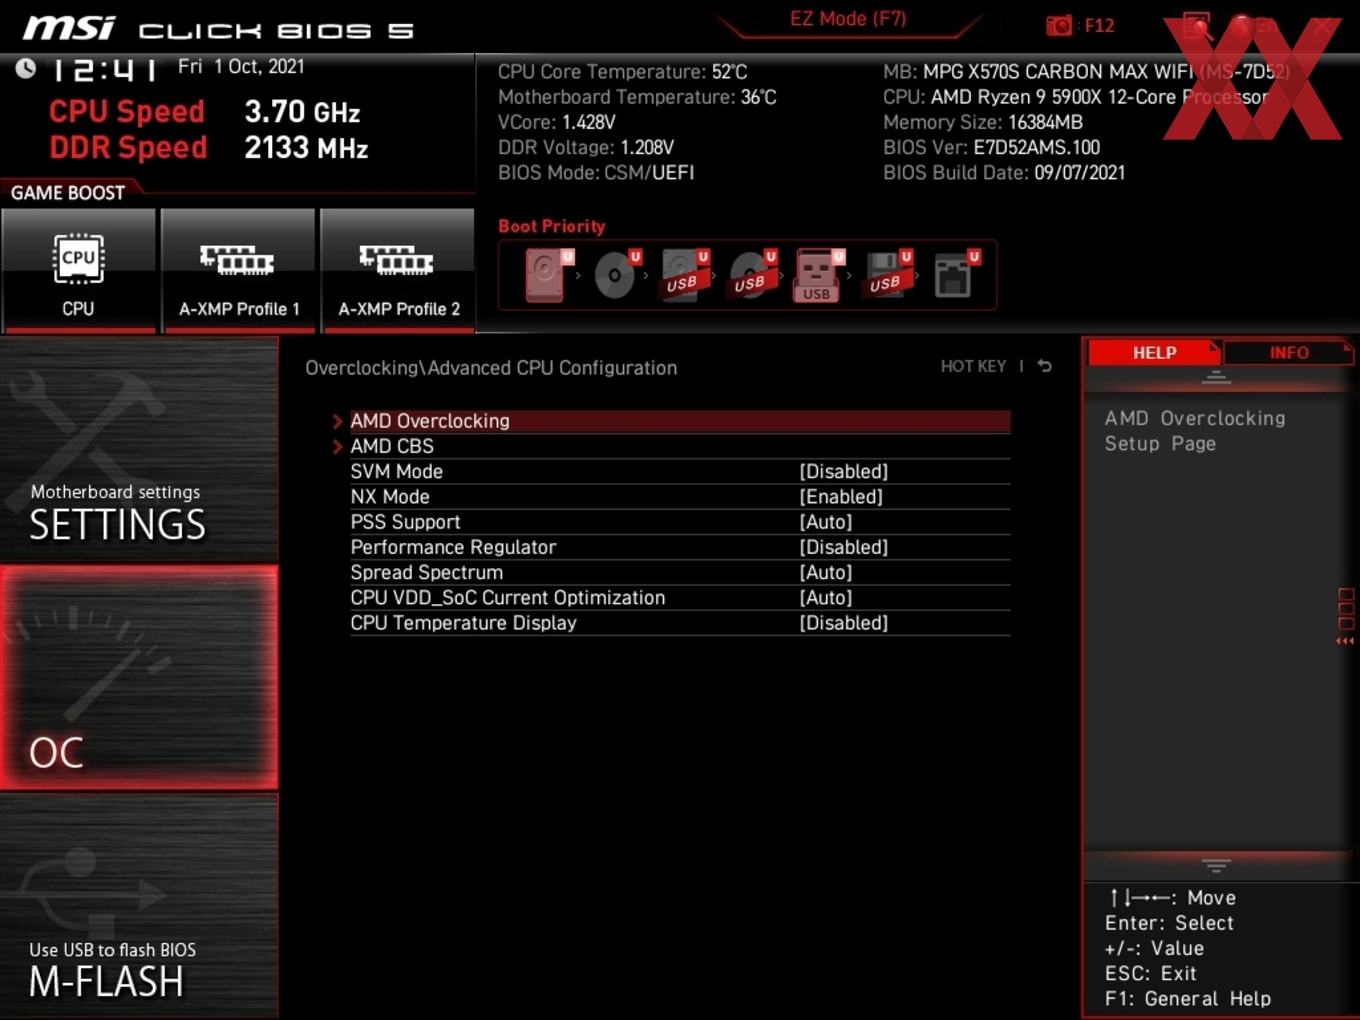Click the stacked squares icon on help panel edge
This screenshot has width=1360, height=1020.
[x=1346, y=609]
